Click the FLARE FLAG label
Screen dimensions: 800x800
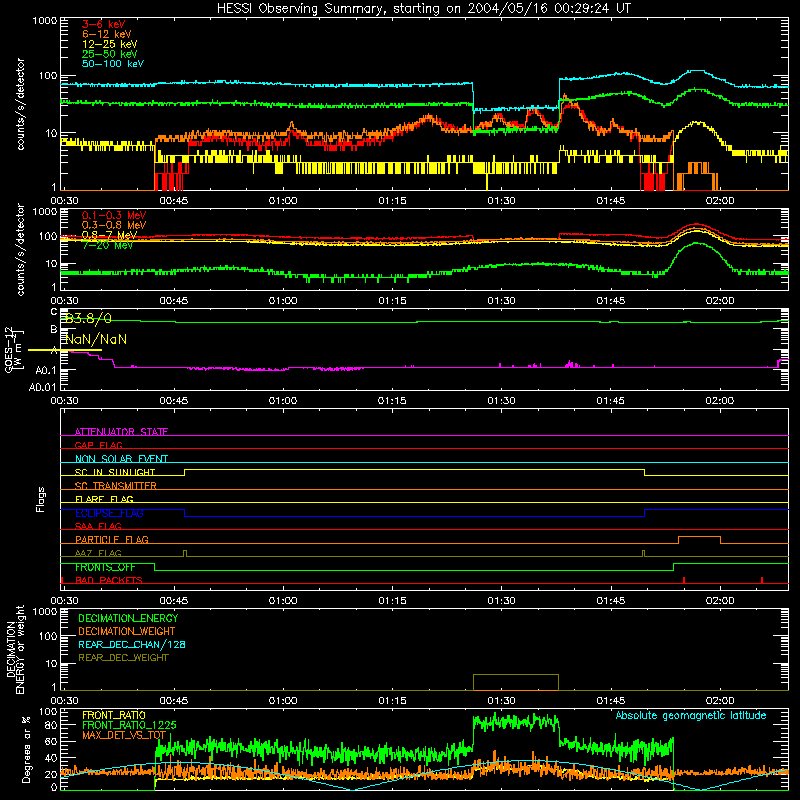(104, 499)
